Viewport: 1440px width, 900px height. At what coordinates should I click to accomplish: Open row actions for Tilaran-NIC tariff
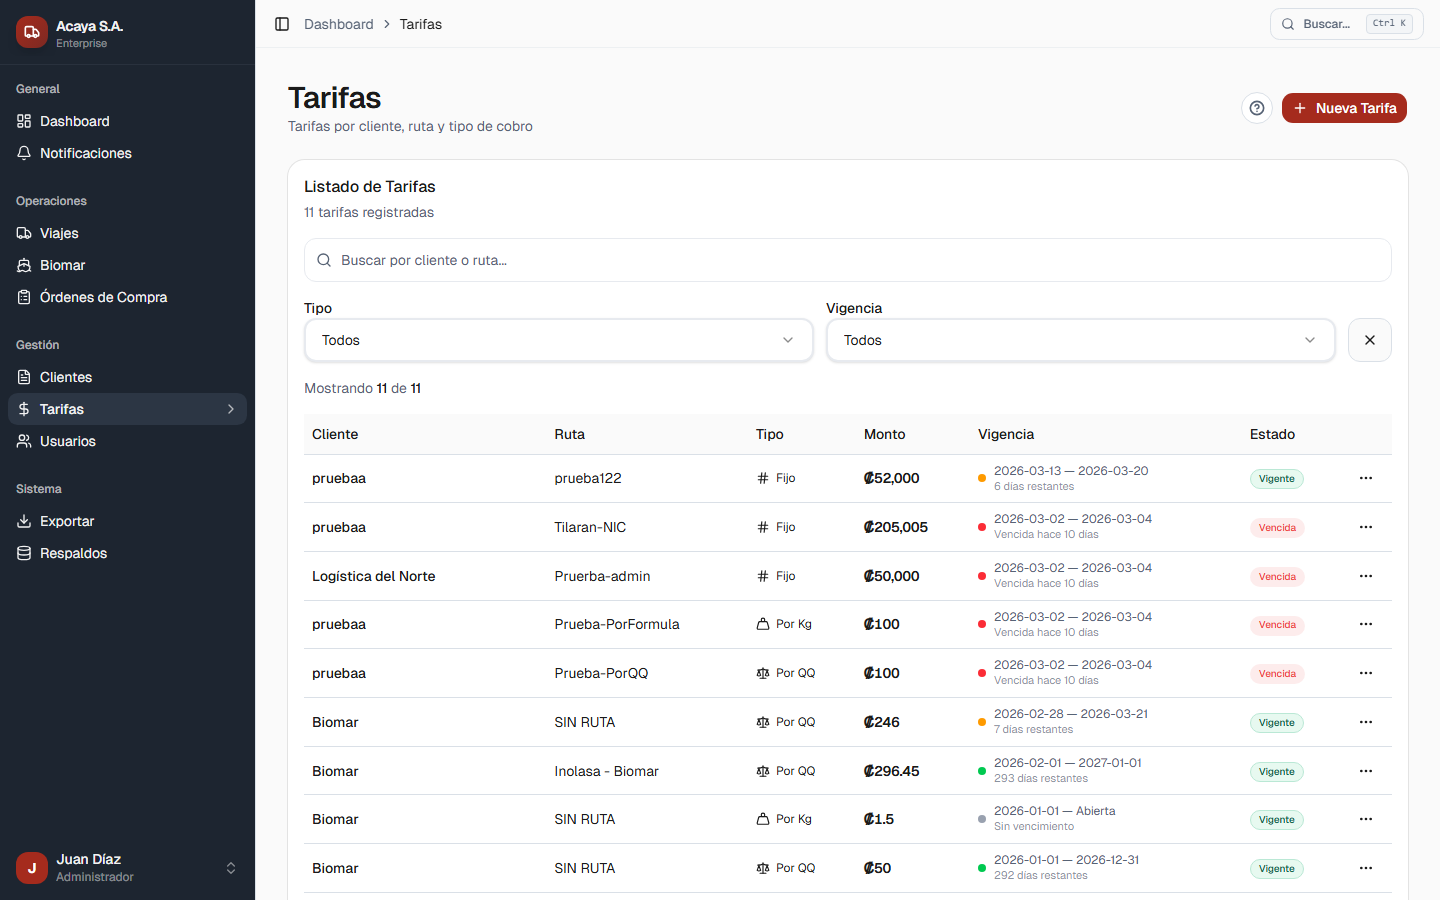point(1365,527)
